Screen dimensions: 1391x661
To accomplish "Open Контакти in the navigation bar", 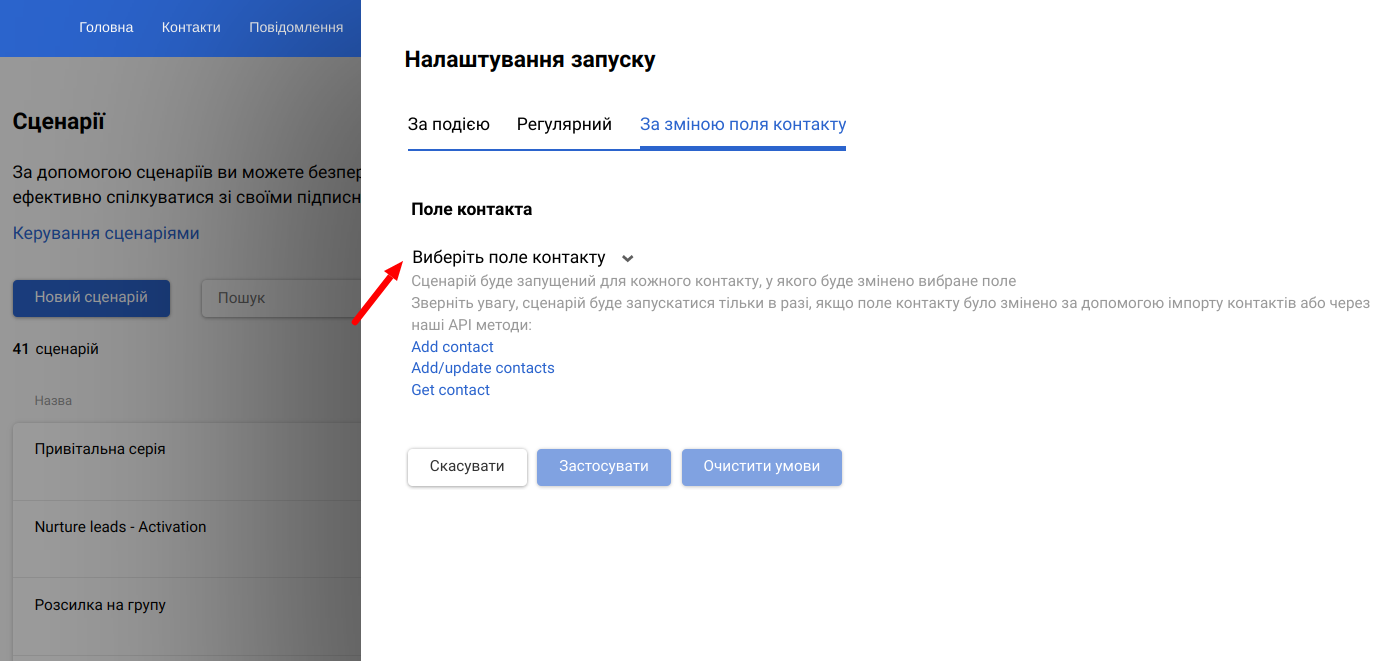I will [x=191, y=28].
